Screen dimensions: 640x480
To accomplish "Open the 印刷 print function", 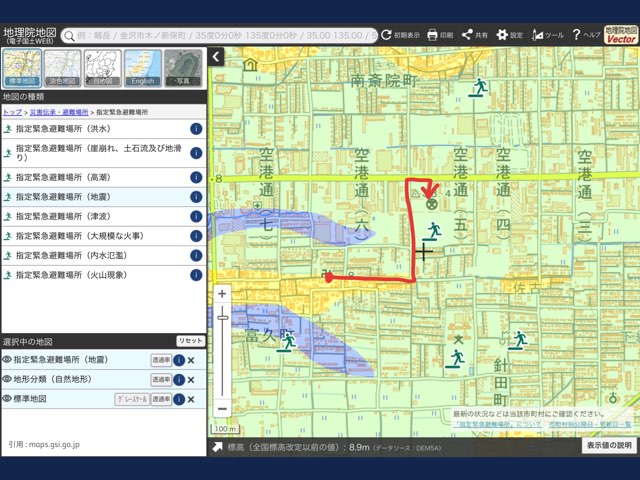I will coord(432,34).
